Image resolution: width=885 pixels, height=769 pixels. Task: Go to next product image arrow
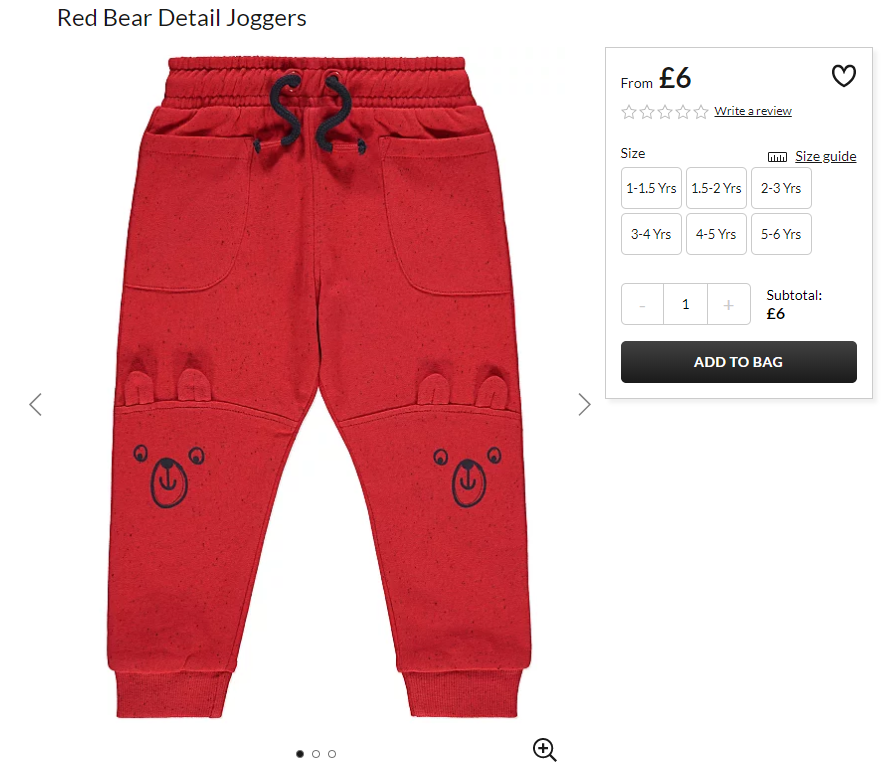tap(584, 404)
